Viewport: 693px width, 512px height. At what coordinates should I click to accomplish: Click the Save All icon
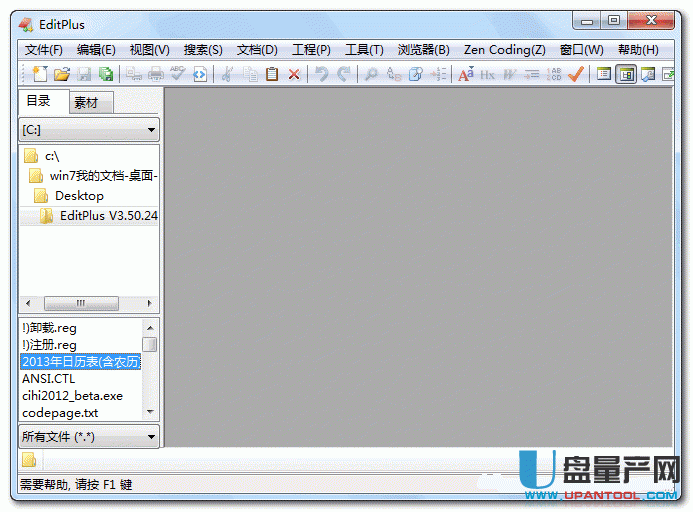tap(106, 74)
